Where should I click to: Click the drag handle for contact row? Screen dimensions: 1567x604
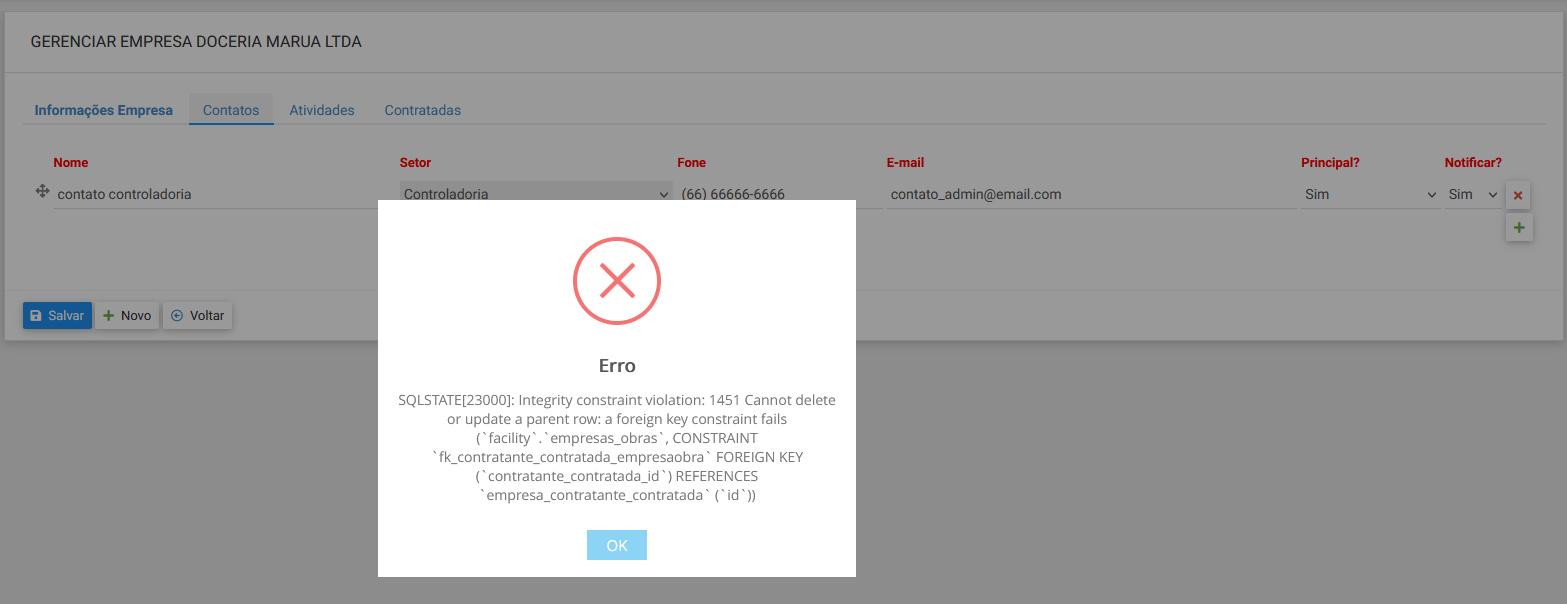tap(42, 192)
